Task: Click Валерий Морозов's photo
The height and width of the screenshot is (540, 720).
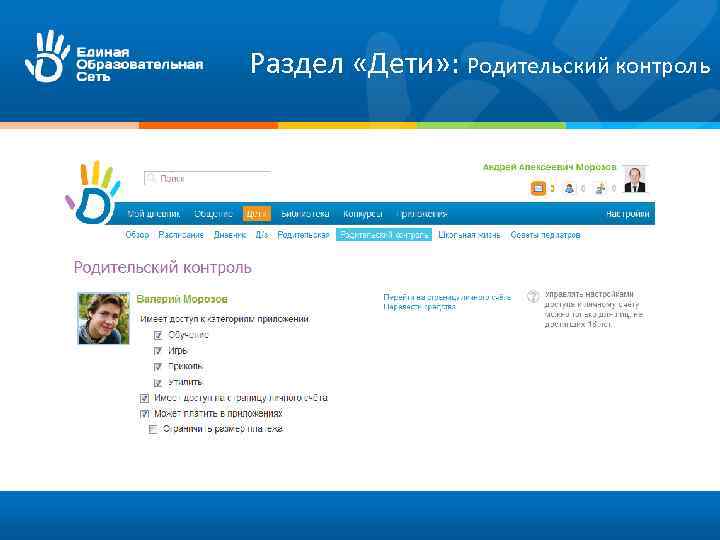Action: click(x=104, y=319)
